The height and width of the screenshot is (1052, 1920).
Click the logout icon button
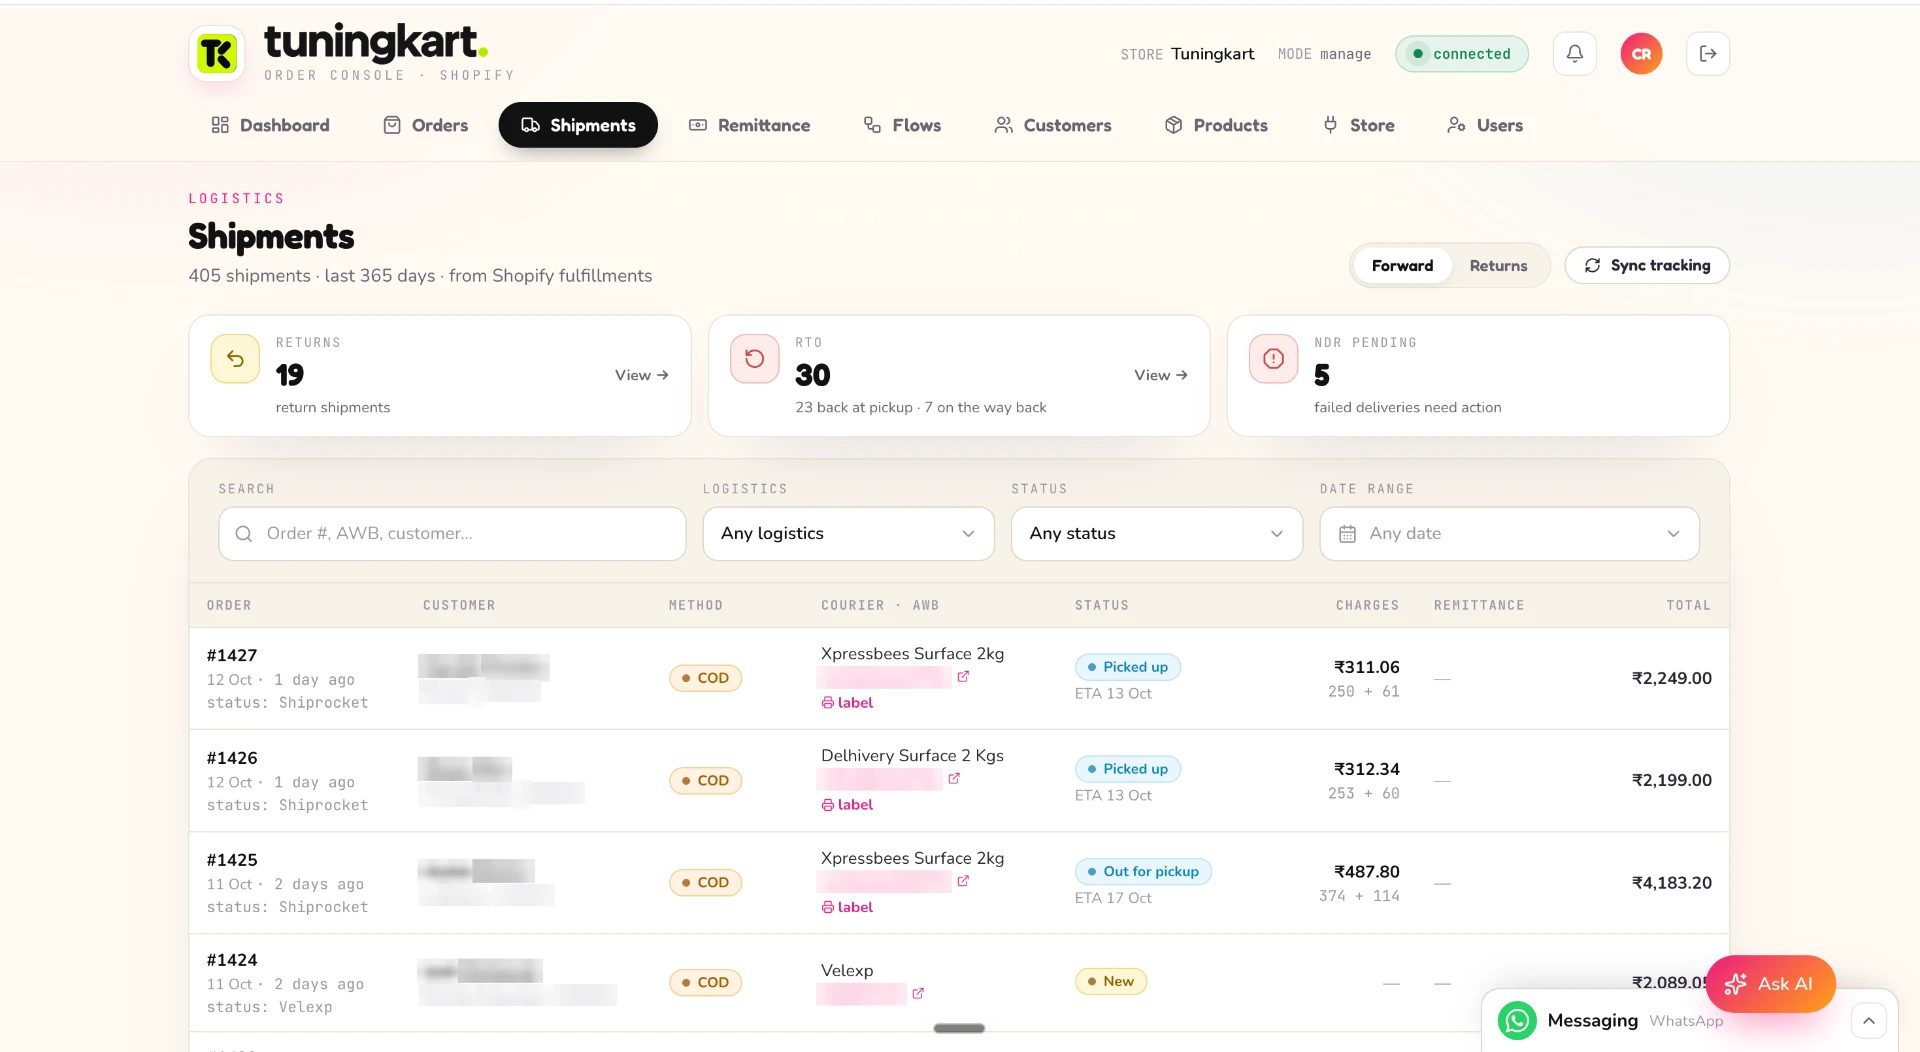pos(1708,53)
